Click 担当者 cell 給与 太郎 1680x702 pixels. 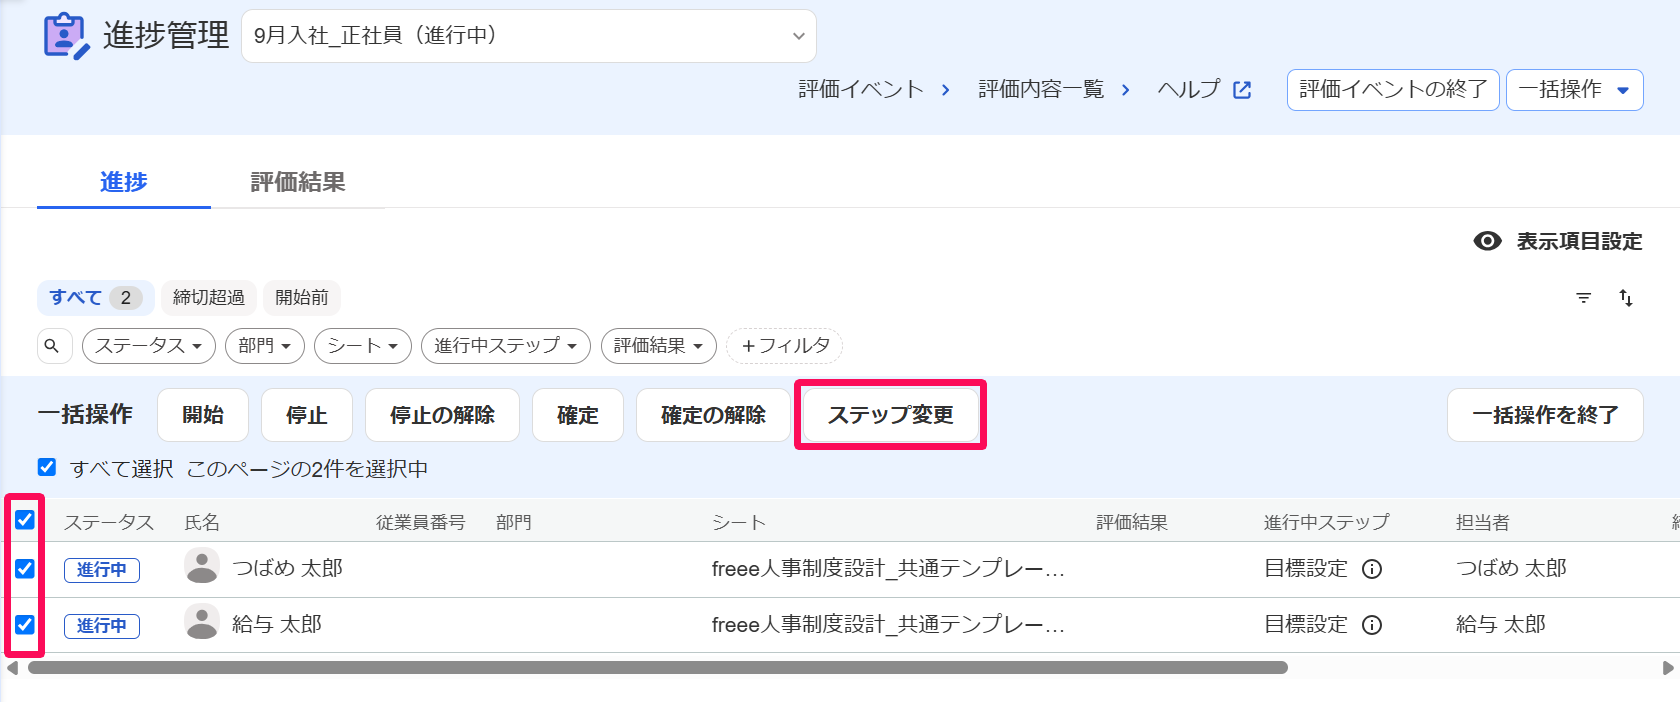click(x=1501, y=624)
